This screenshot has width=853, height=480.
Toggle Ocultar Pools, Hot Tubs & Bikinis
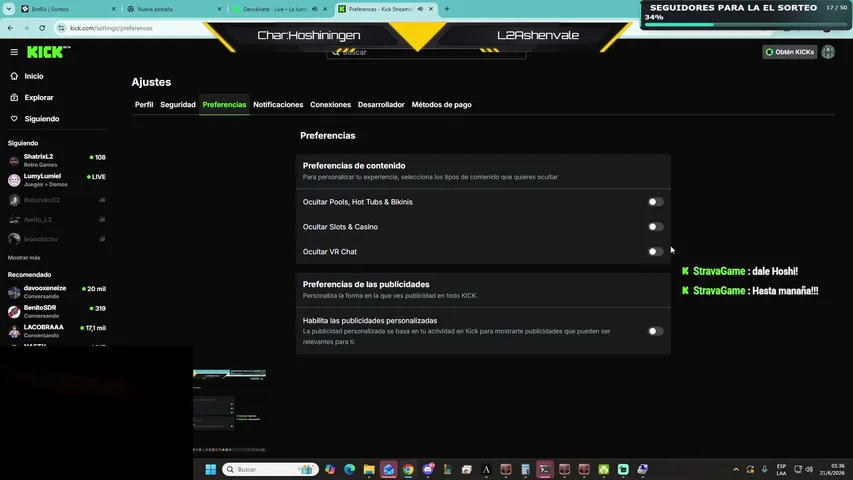coord(656,202)
